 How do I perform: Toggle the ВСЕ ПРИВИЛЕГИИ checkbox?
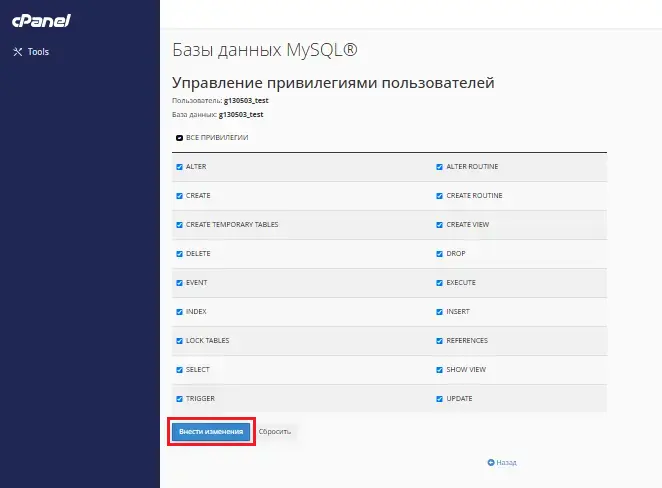pos(179,137)
